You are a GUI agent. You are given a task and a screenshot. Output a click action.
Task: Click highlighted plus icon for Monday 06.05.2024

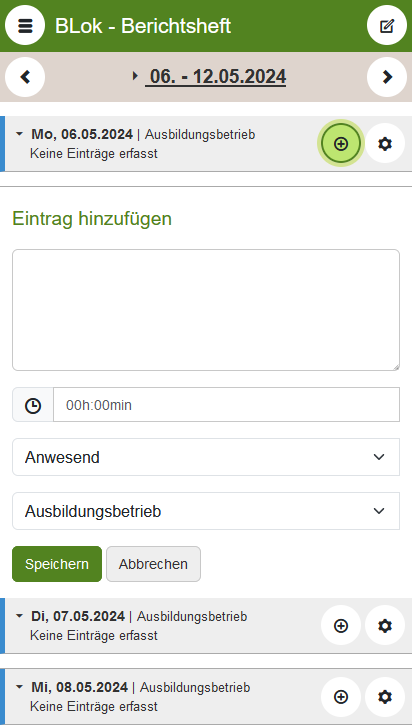[341, 144]
